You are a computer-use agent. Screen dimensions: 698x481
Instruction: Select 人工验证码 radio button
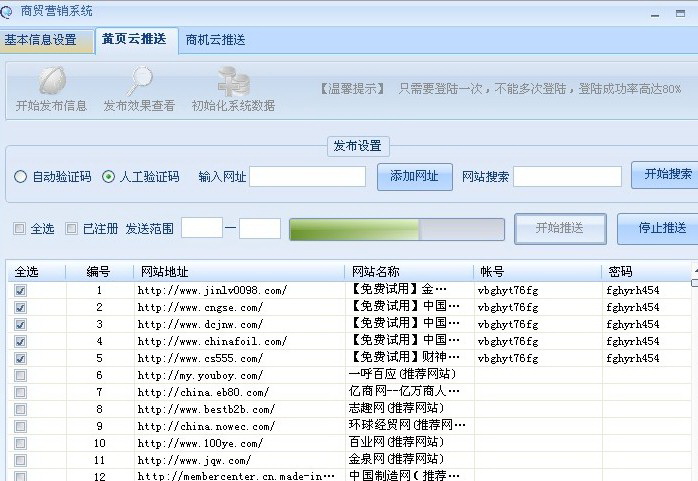click(x=108, y=177)
